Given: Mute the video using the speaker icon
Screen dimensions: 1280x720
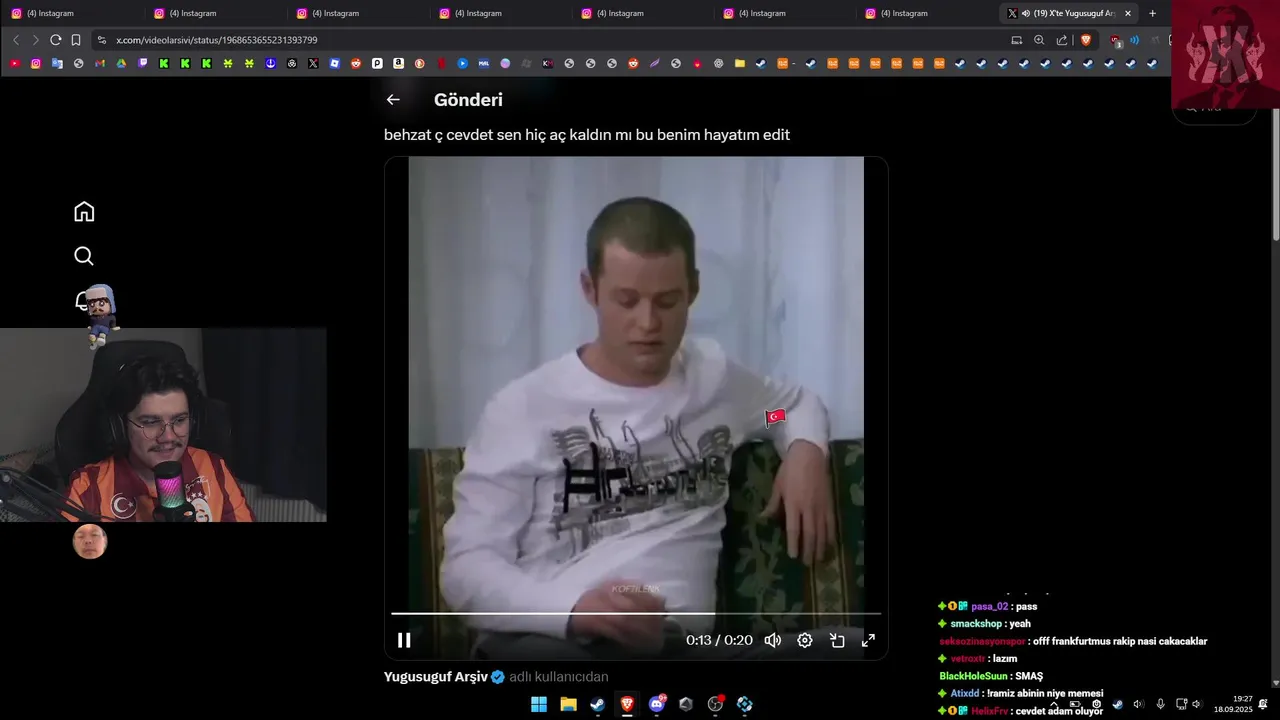Looking at the screenshot, I should tap(773, 640).
